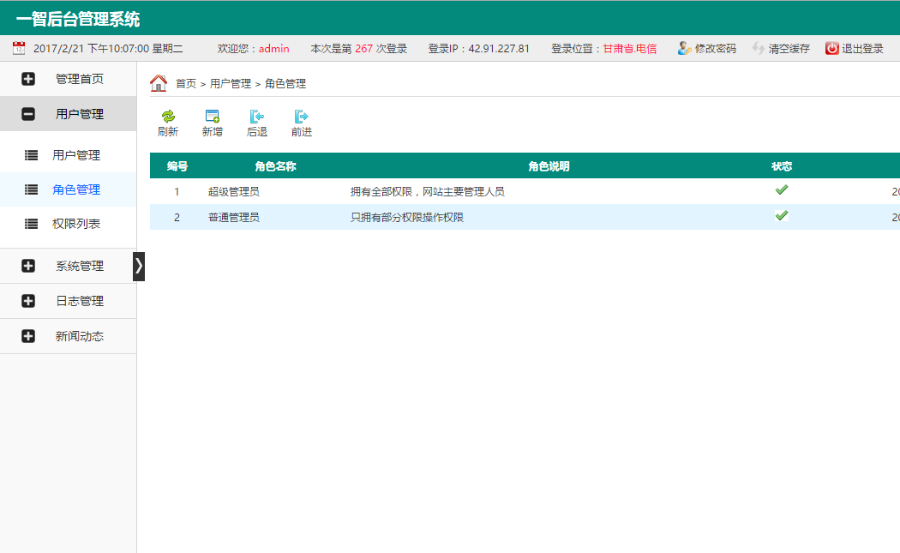
Task: Click 用户管理 breadcrumb link
Action: [231, 84]
